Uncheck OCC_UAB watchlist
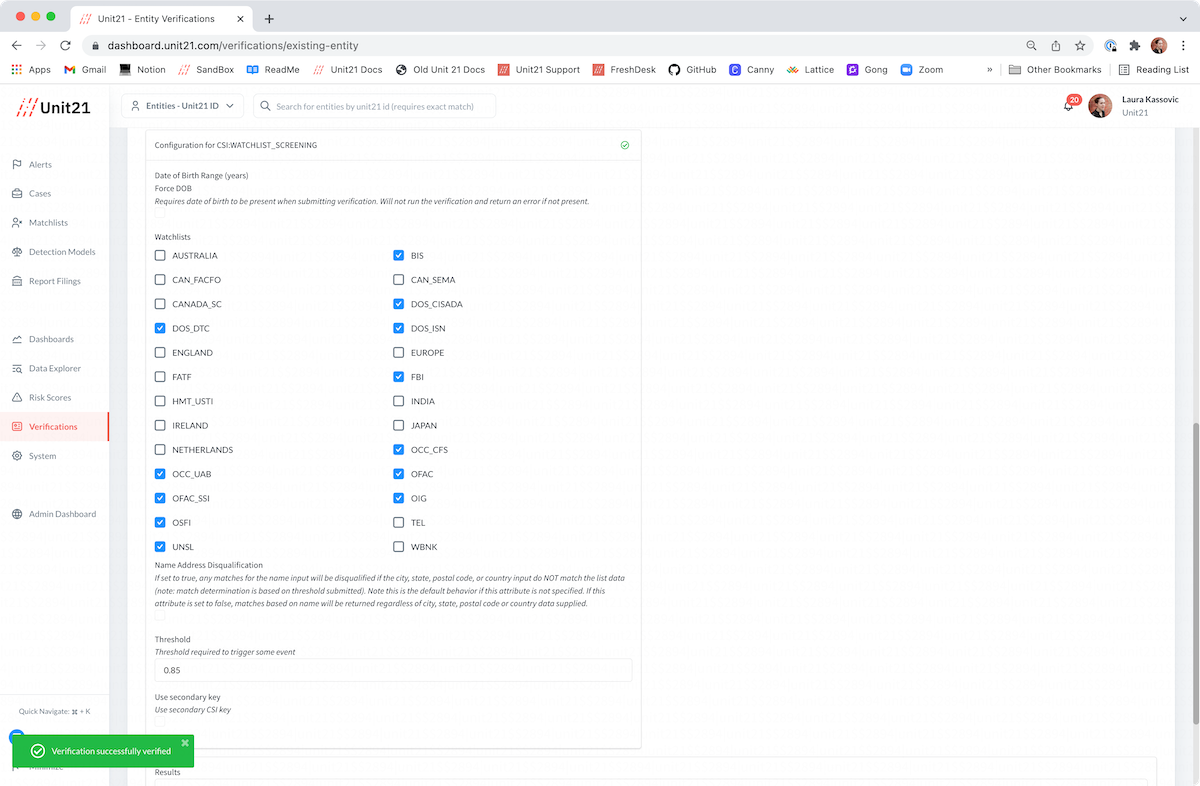This screenshot has height=786, width=1200. (x=160, y=474)
